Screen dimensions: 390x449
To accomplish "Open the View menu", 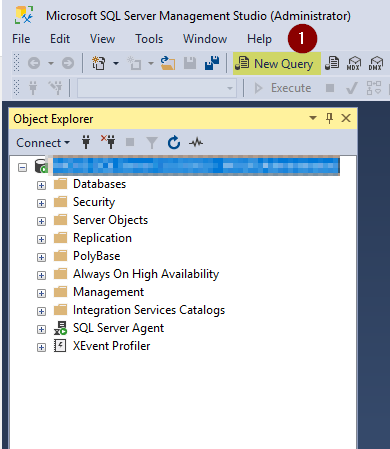I will coord(102,39).
